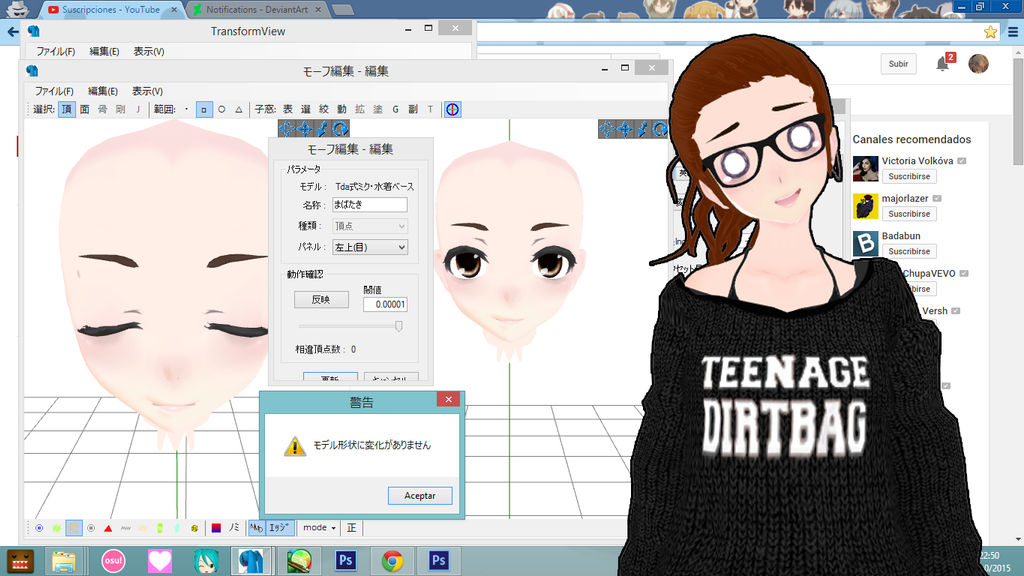Screen dimensions: 1024x576
Task: Open the 編集(E) menu in morph editor
Action: [x=103, y=91]
